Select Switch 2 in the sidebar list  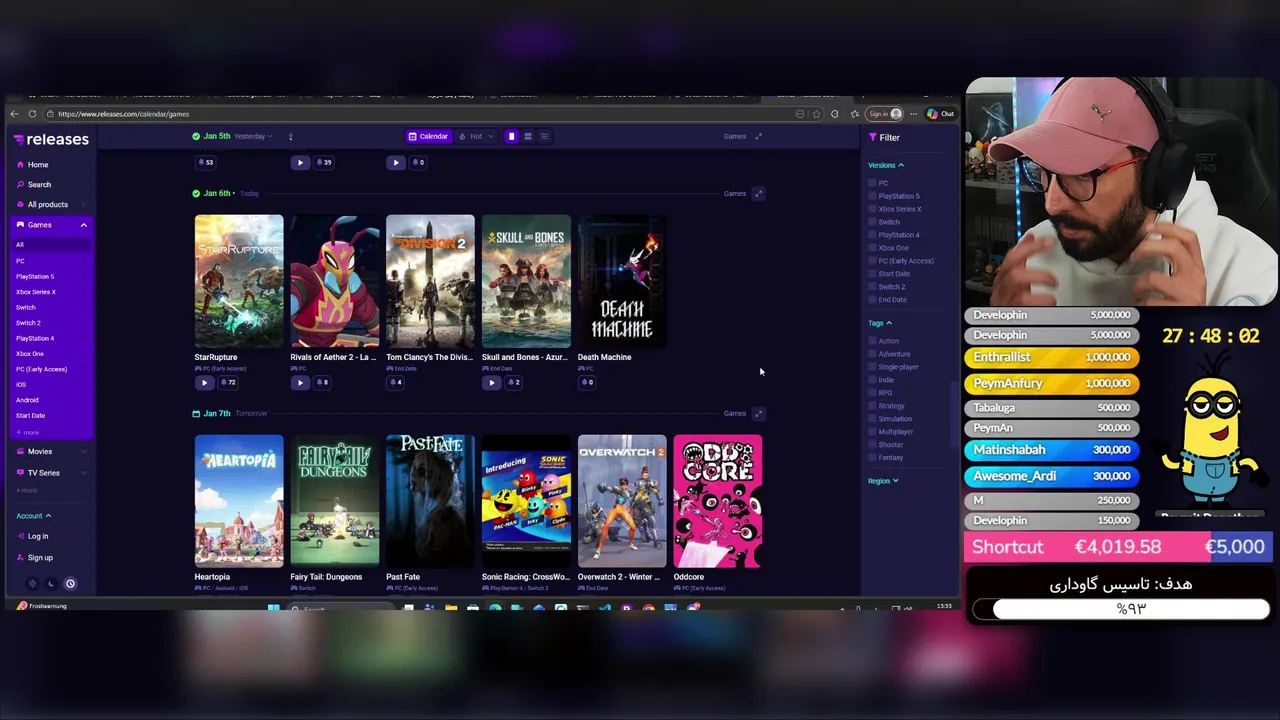pos(28,323)
